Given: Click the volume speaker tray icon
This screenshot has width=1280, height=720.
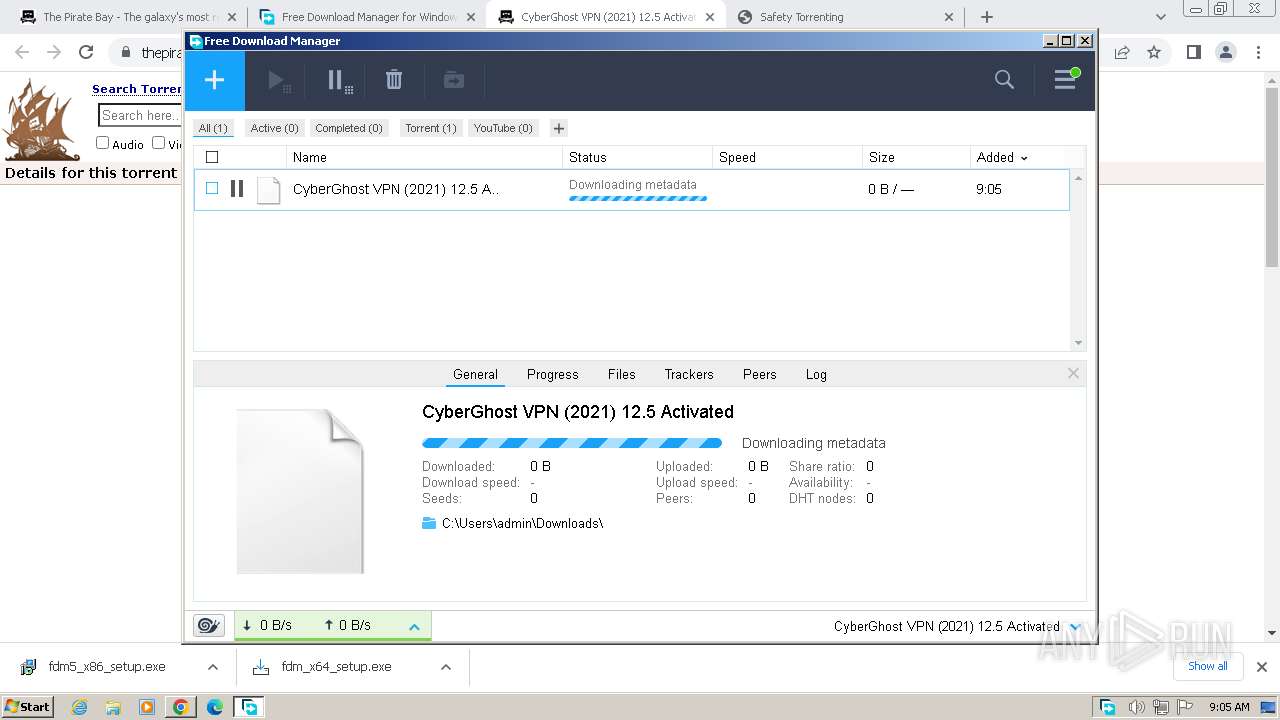Looking at the screenshot, I should coord(1137,707).
